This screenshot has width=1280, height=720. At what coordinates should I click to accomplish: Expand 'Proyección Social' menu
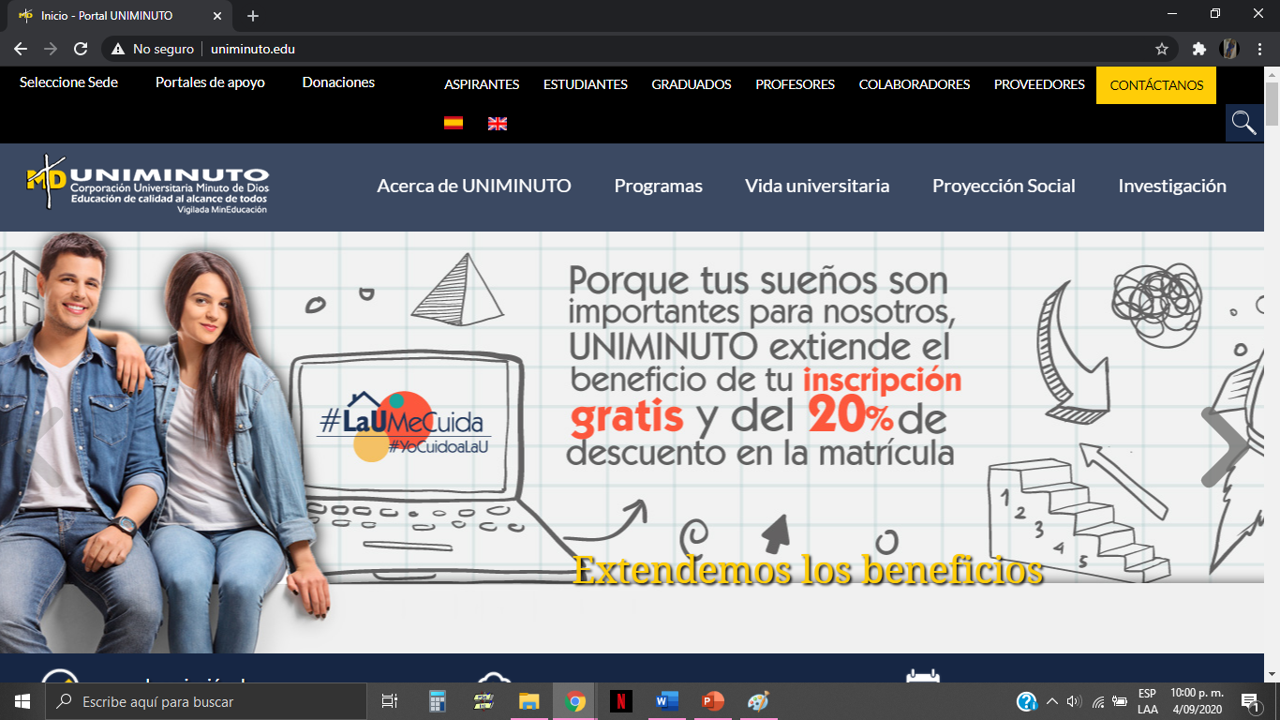click(x=1003, y=186)
